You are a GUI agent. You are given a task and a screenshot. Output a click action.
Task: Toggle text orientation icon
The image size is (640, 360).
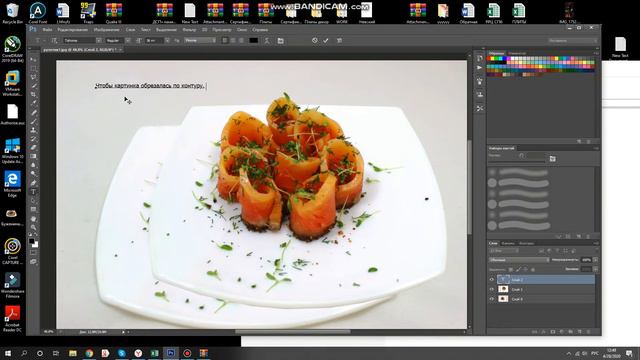[54, 40]
